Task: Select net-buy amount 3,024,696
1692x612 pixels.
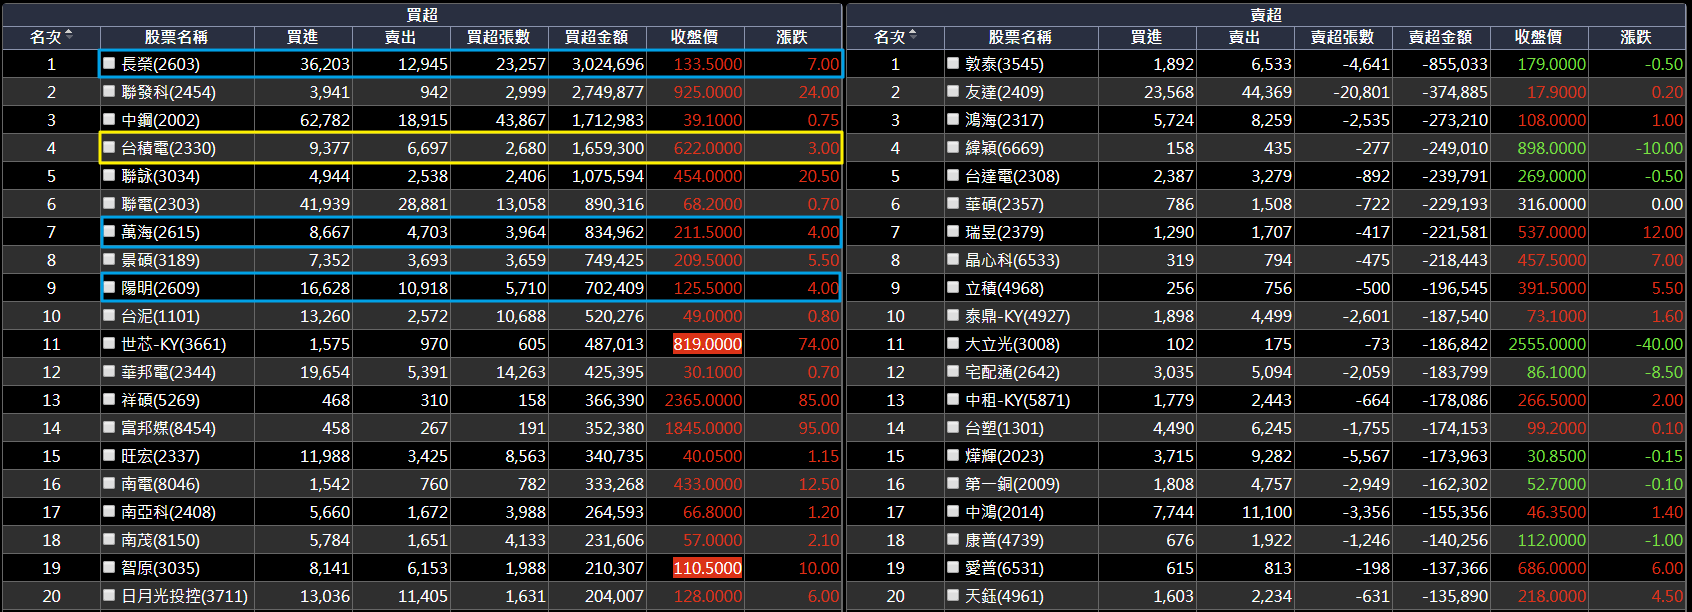Action: (608, 64)
